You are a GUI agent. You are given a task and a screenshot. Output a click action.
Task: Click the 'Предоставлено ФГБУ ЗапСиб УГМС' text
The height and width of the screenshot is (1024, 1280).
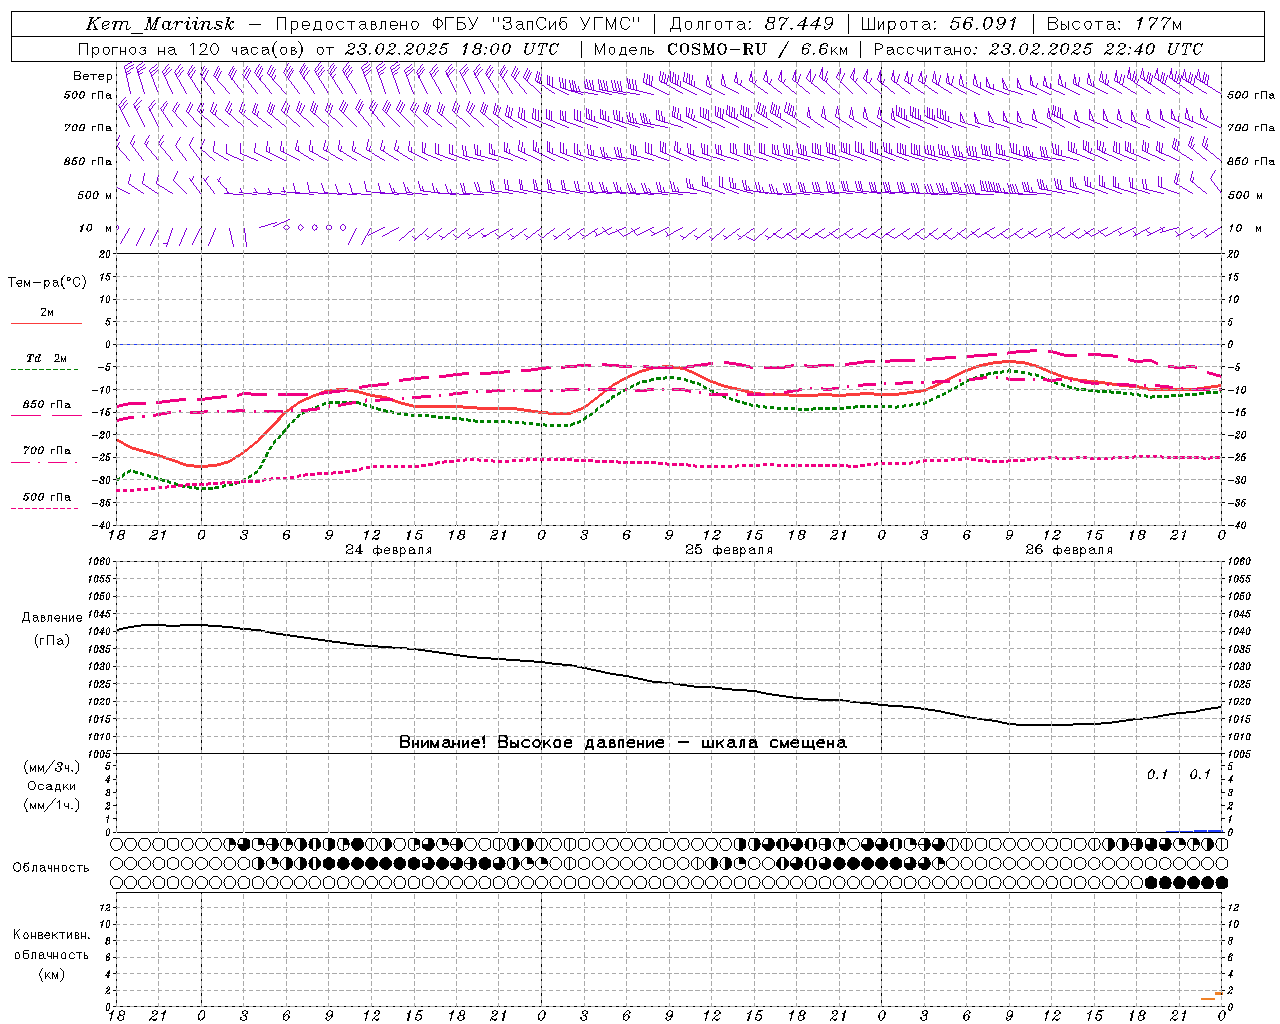[x=457, y=24]
